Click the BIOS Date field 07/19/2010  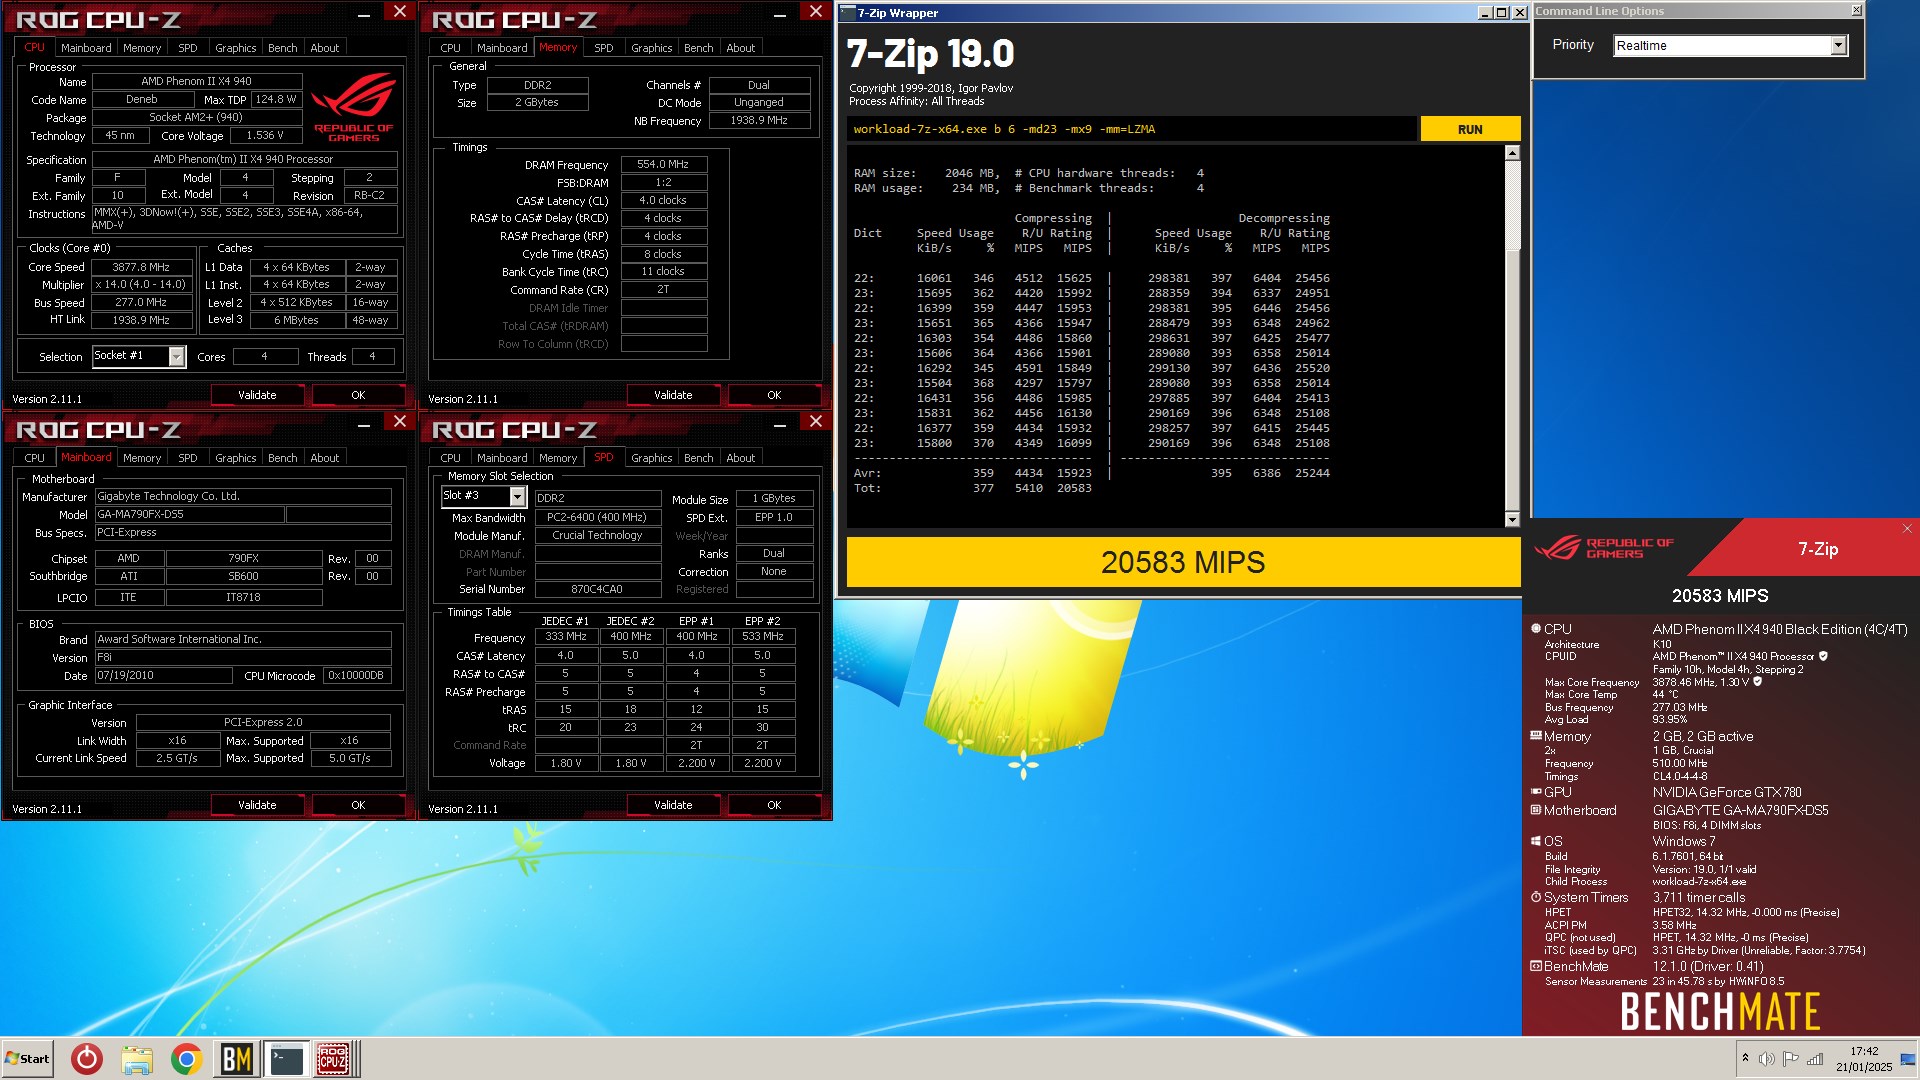pos(164,675)
